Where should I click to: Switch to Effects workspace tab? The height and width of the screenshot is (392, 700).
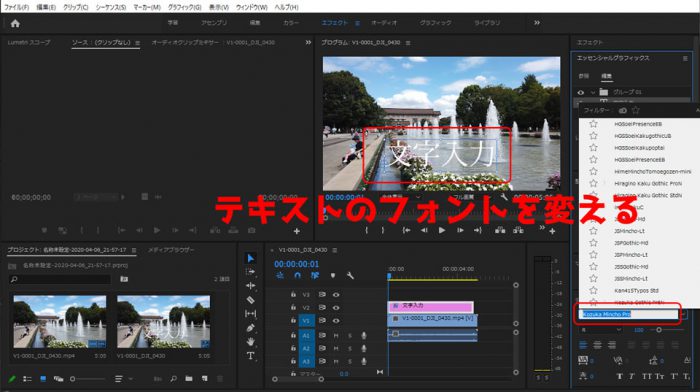pos(335,23)
